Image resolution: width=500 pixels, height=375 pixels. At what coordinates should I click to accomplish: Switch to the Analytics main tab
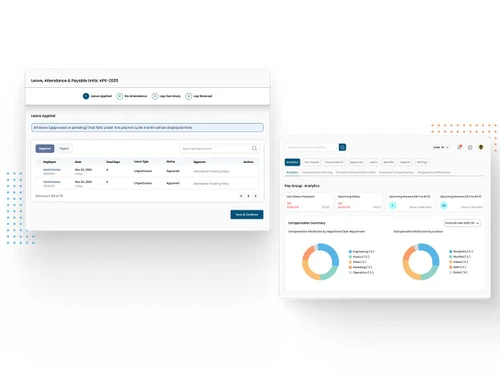click(292, 162)
